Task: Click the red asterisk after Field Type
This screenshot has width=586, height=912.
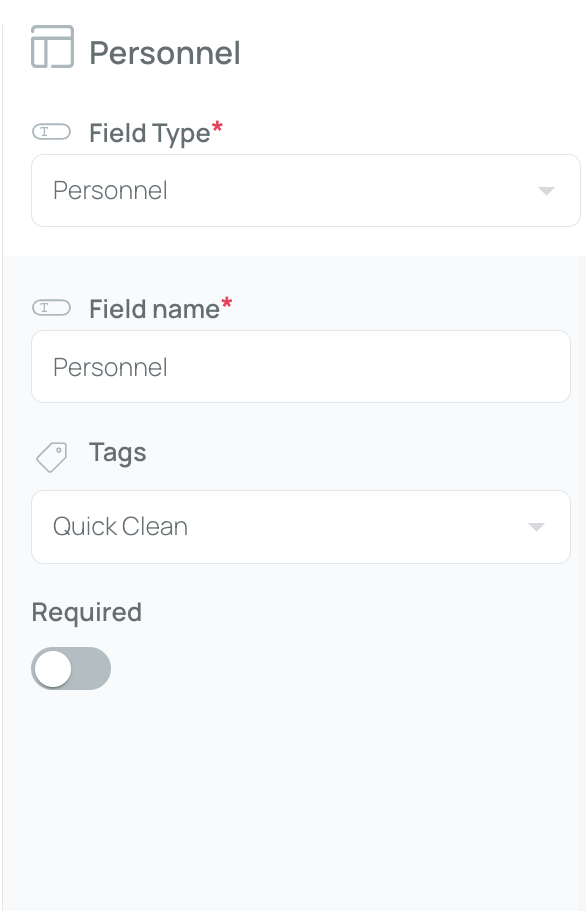Action: click(217, 127)
